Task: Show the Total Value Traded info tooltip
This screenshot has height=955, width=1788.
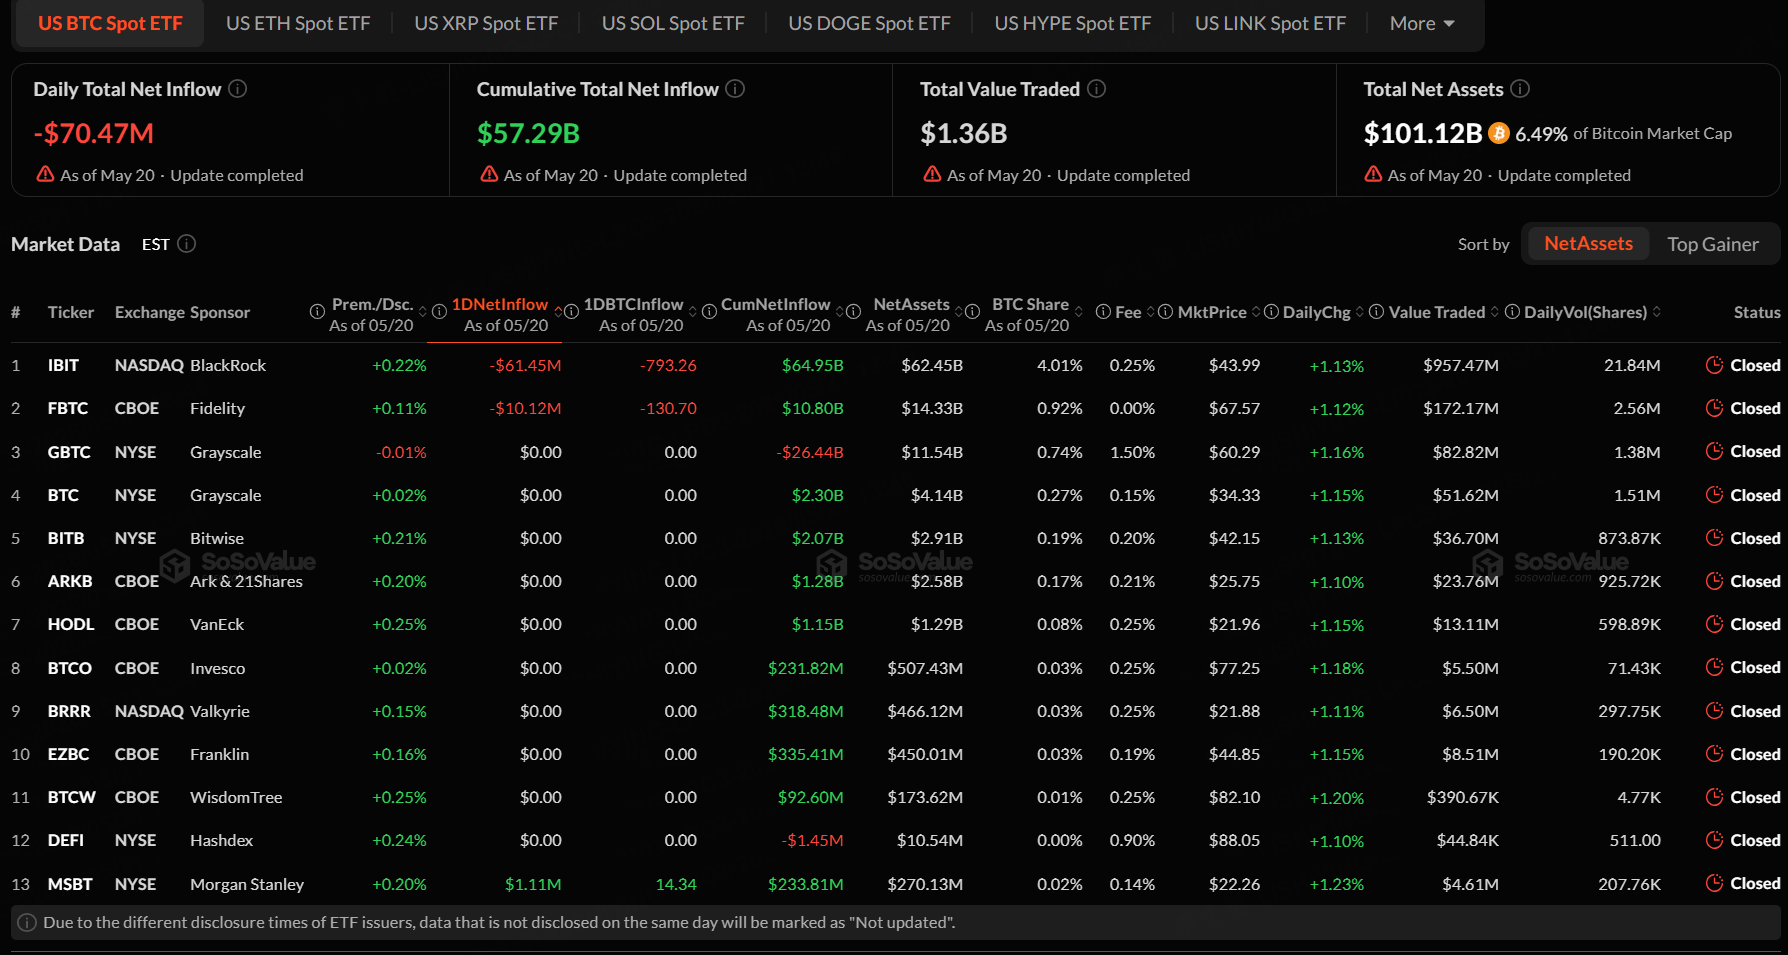Action: 1097,89
